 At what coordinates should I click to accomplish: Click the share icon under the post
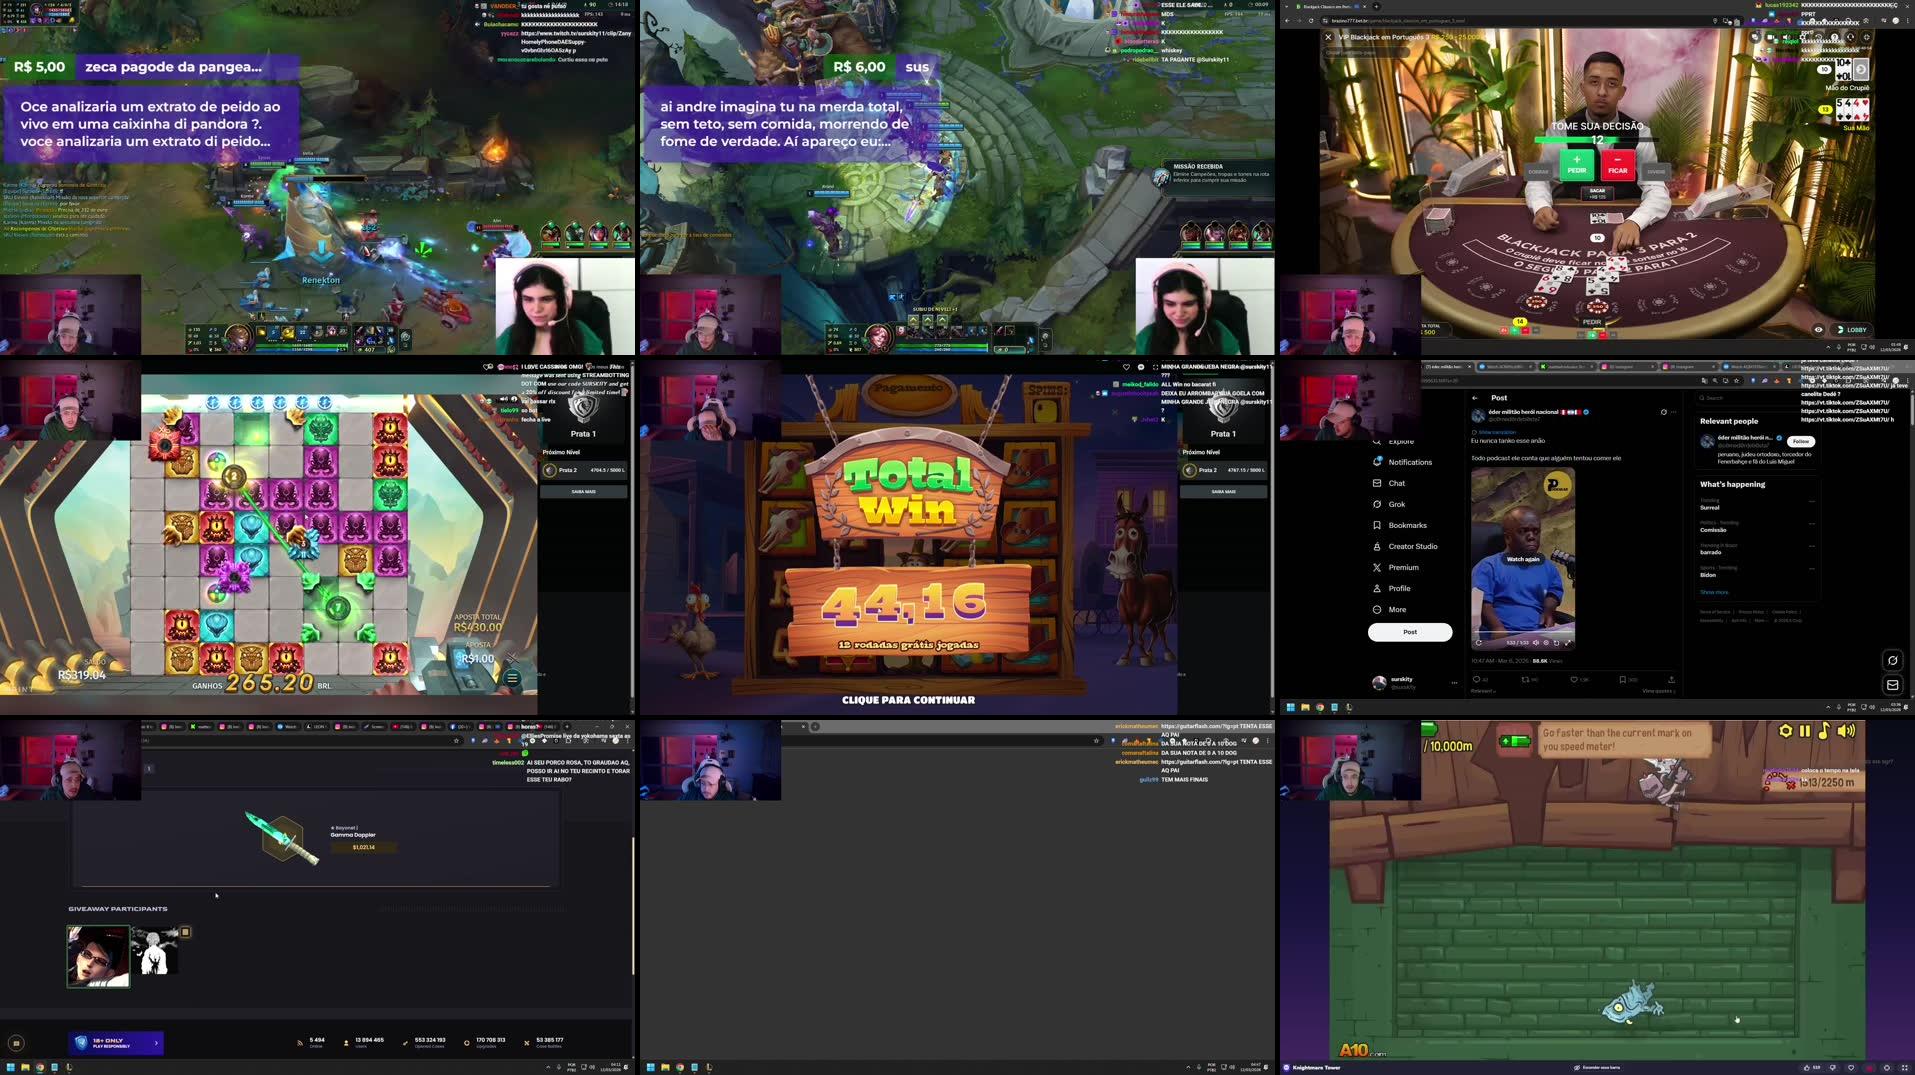[1673, 679]
